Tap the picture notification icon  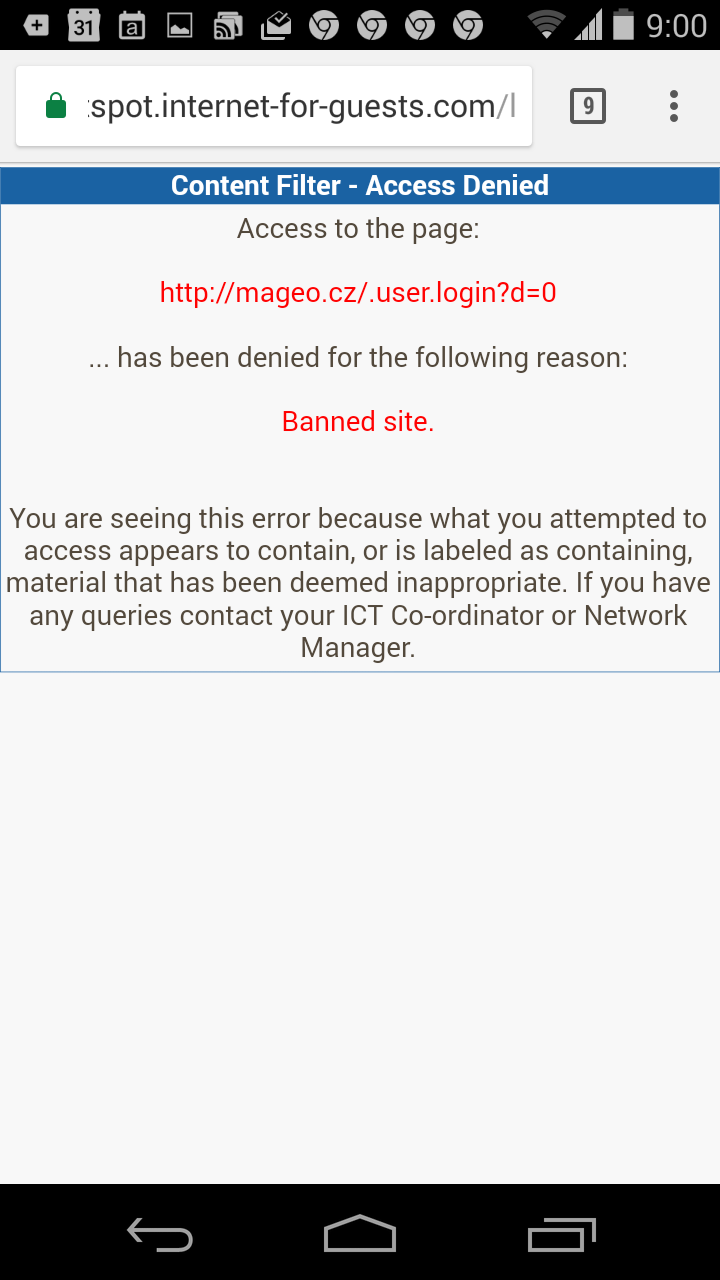click(x=180, y=26)
